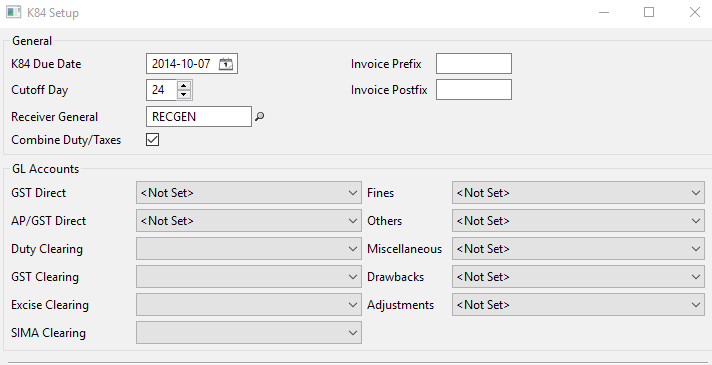Click the K84 Due Date label
Screen dimensions: 712x365
[46, 64]
